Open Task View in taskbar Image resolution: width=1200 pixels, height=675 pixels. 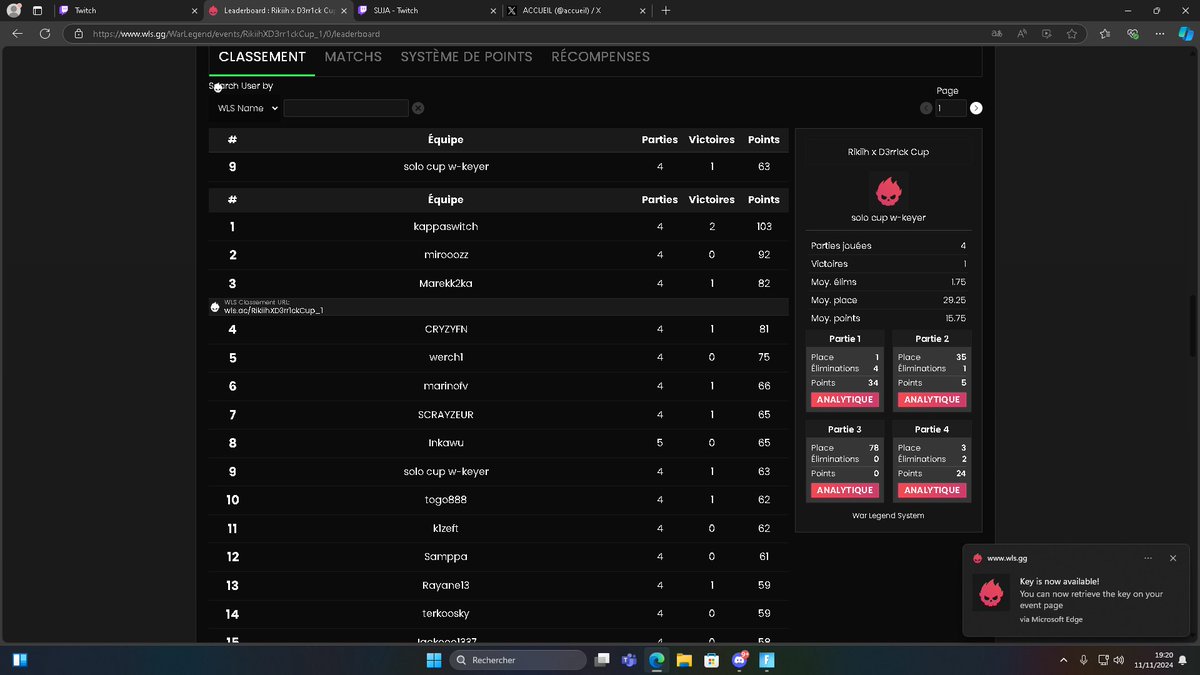(602, 660)
